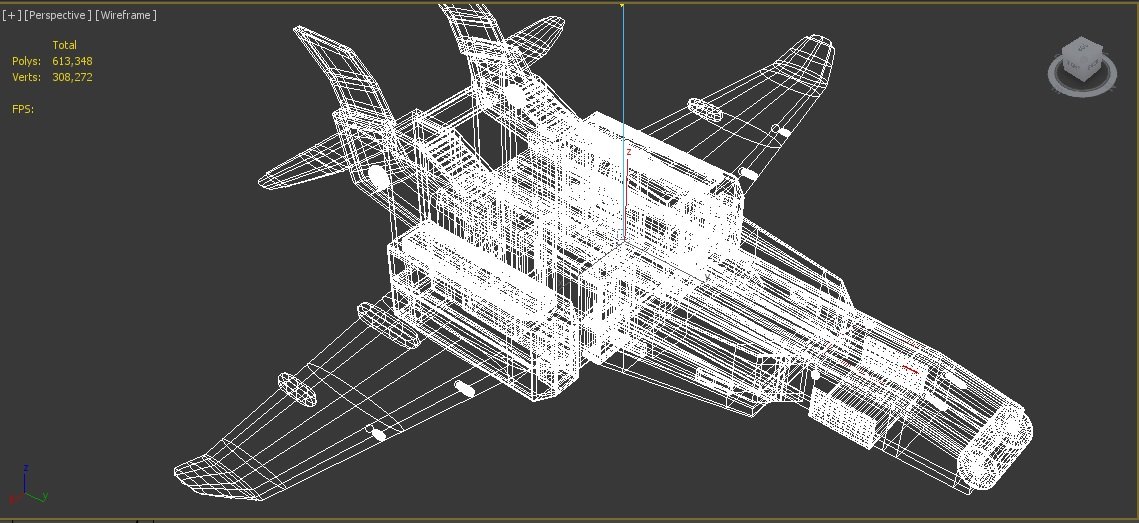1139x523 pixels.
Task: Click the ViewCube's right-facing side face
Action: (1091, 66)
